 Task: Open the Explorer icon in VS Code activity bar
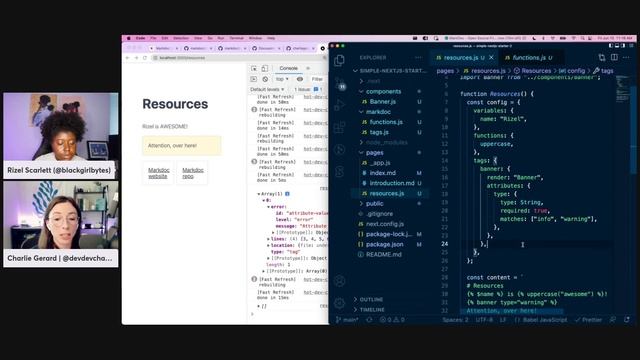339,61
